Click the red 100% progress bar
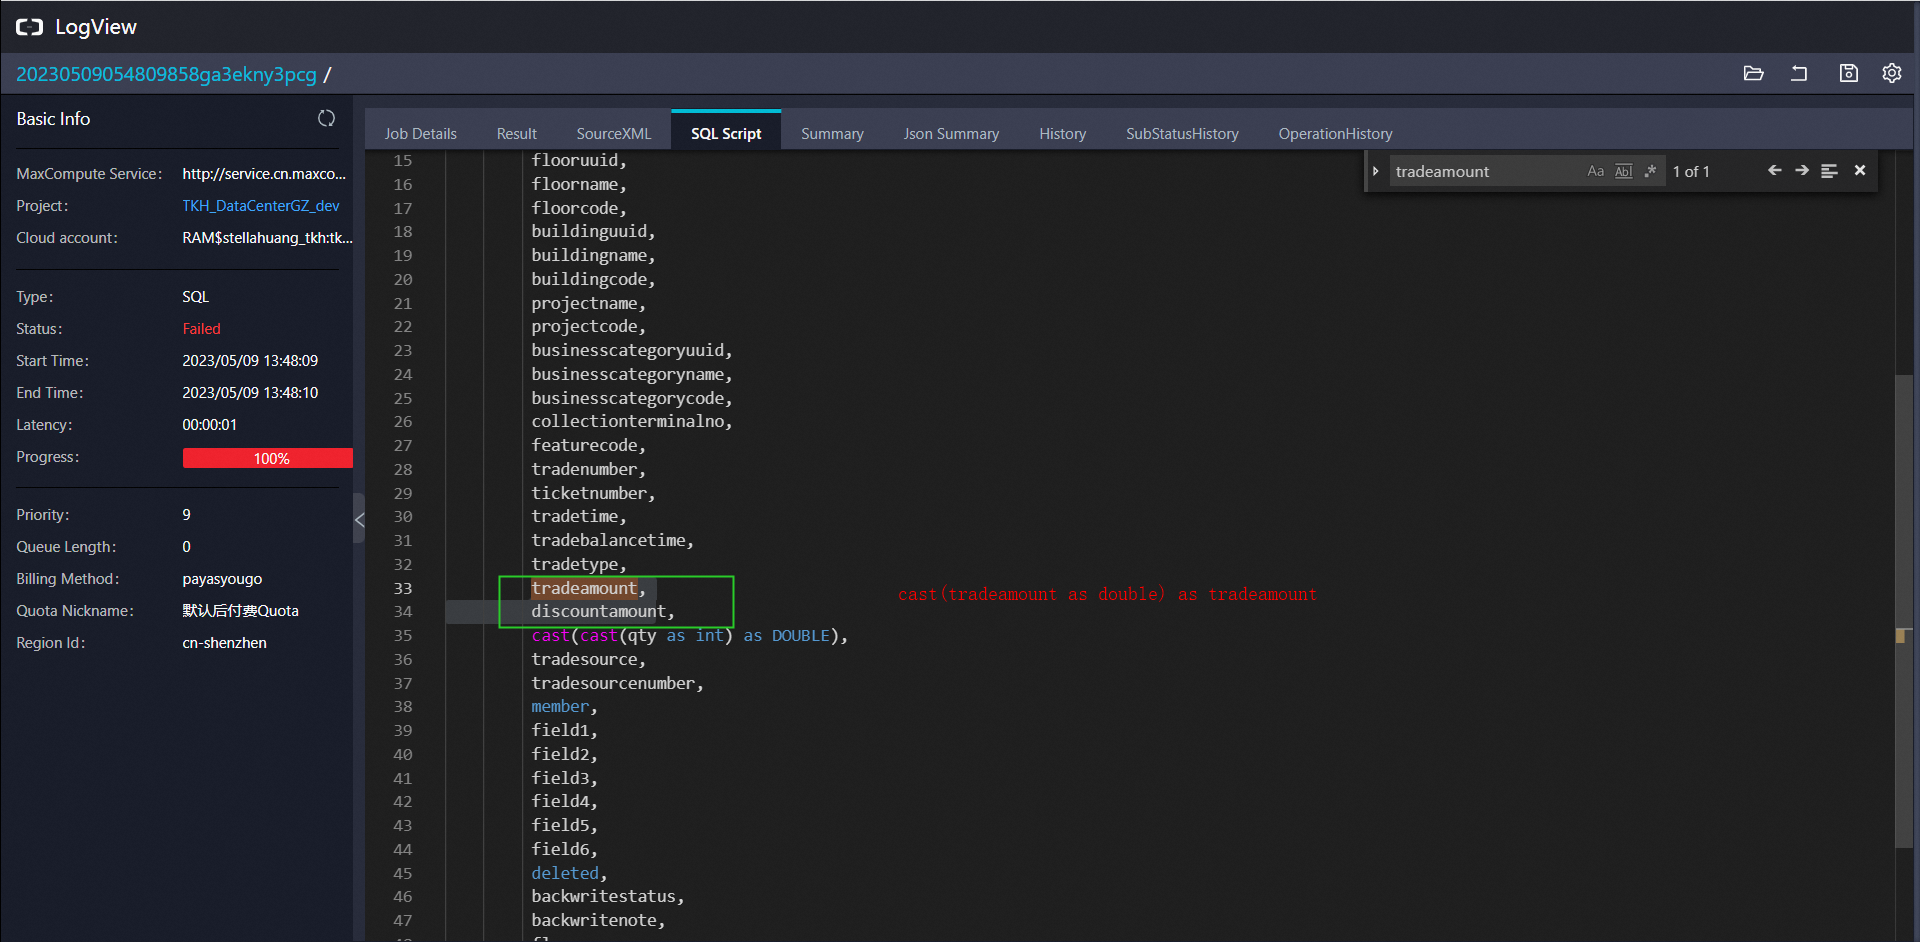 267,458
